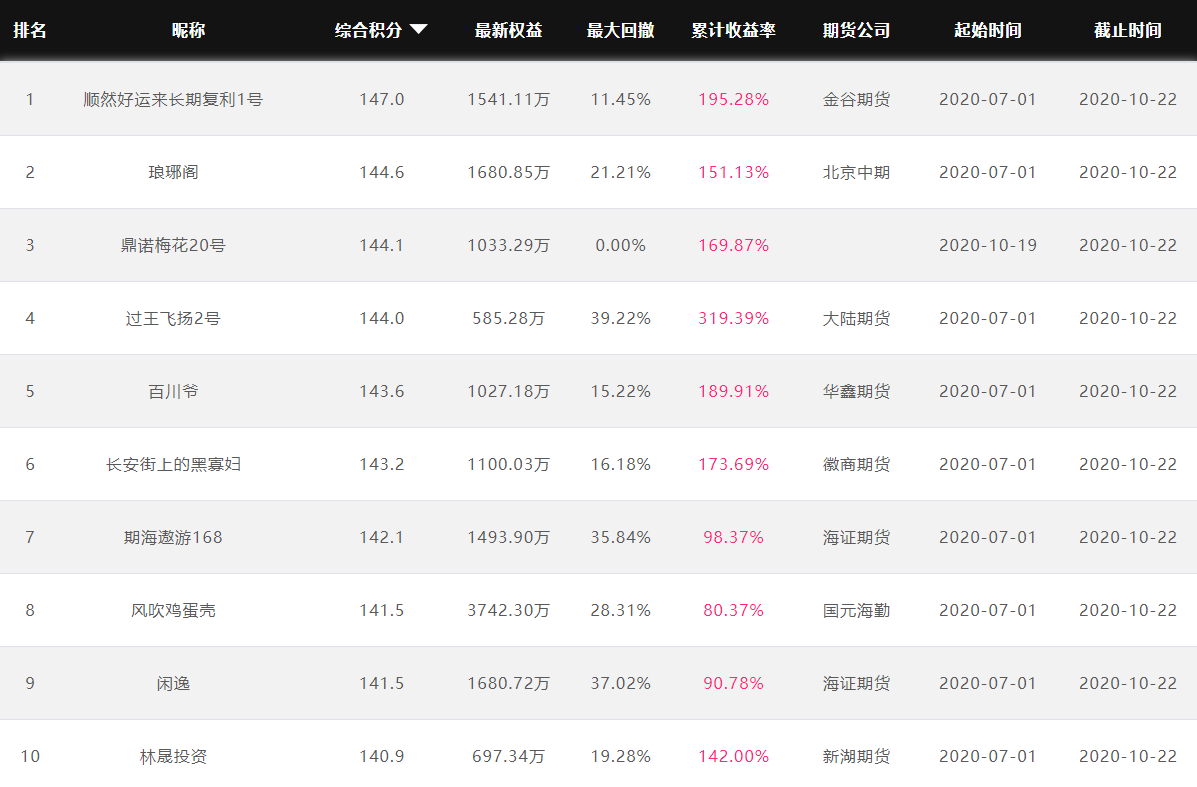Click the 期货公司 column header
1197x787 pixels.
[857, 31]
